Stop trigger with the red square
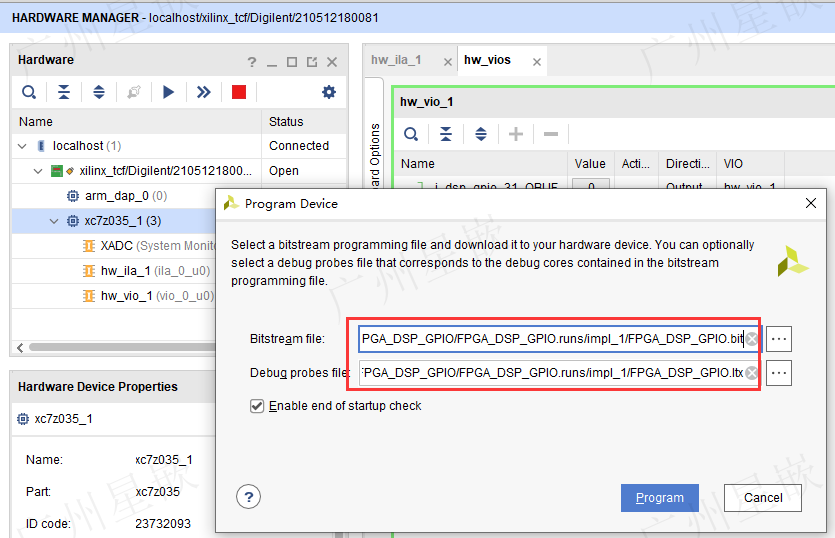Image resolution: width=835 pixels, height=538 pixels. (239, 92)
